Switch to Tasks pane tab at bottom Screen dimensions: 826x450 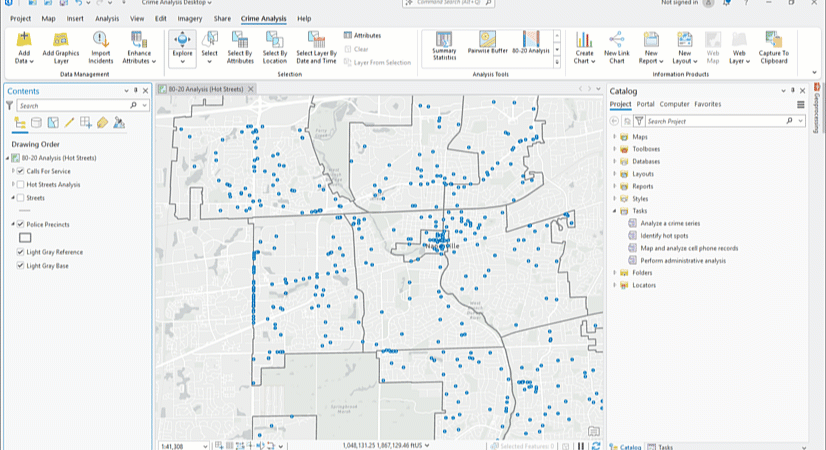click(x=660, y=446)
